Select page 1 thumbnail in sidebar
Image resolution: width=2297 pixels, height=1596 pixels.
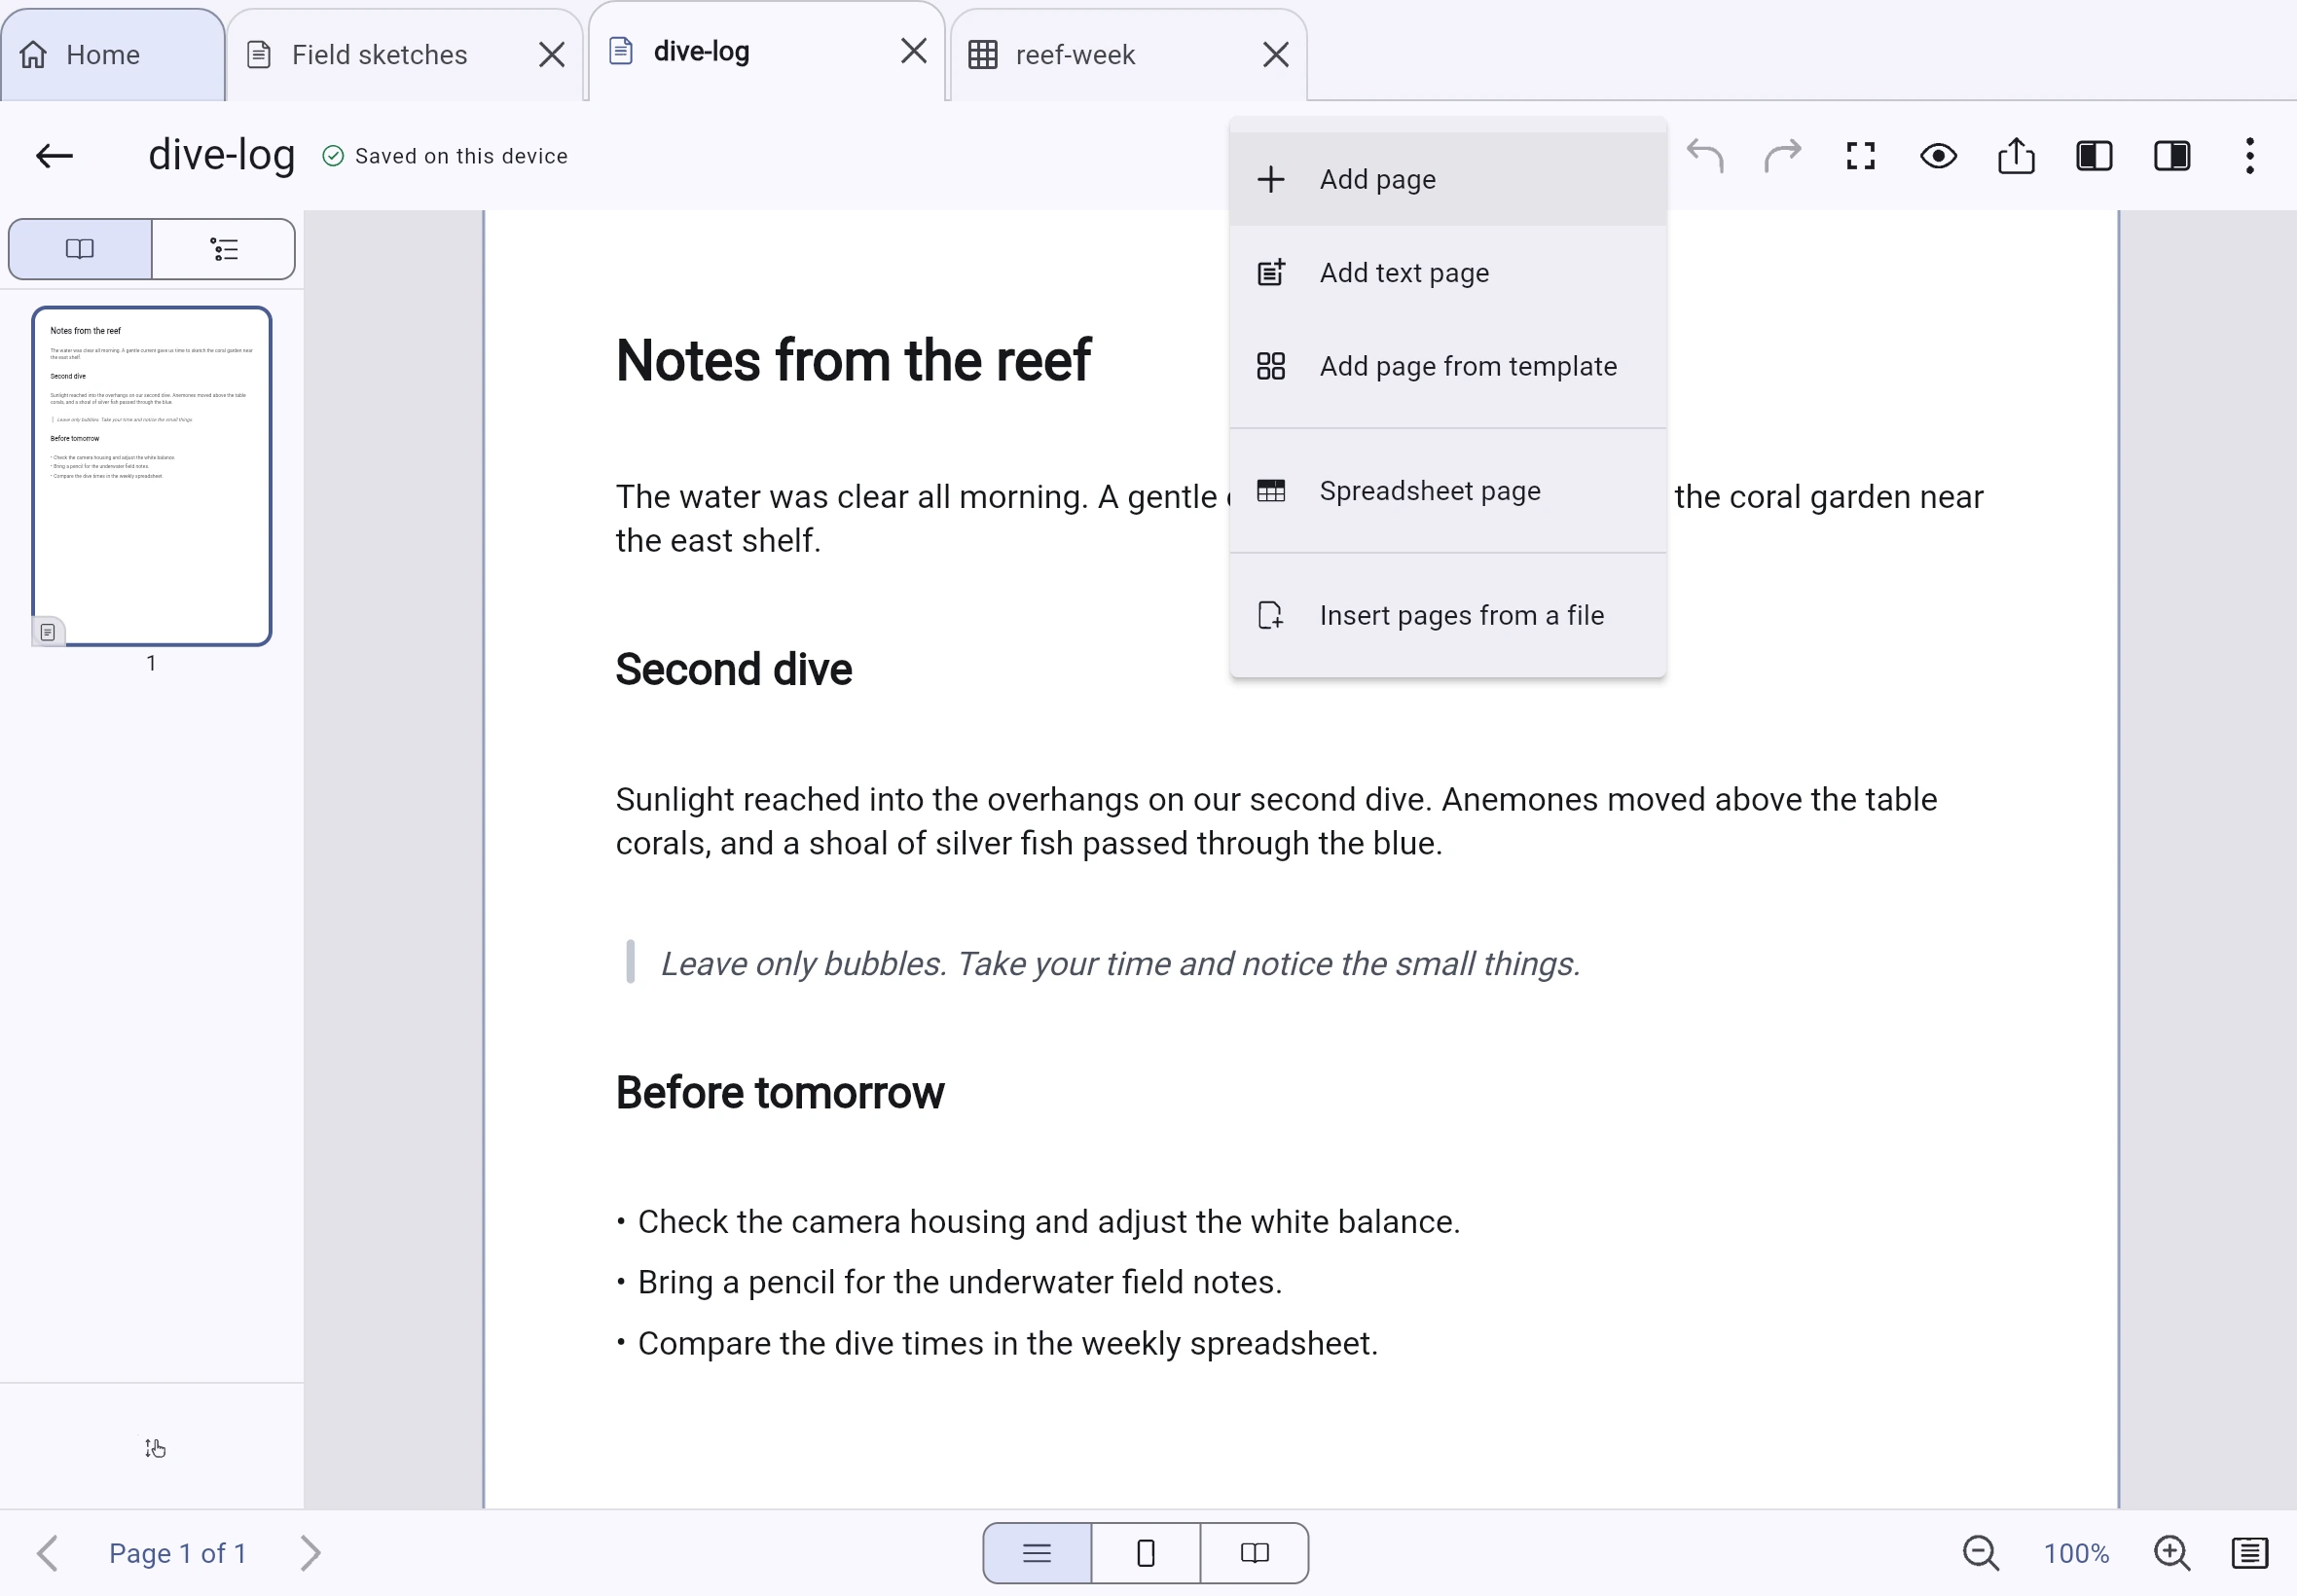[152, 476]
